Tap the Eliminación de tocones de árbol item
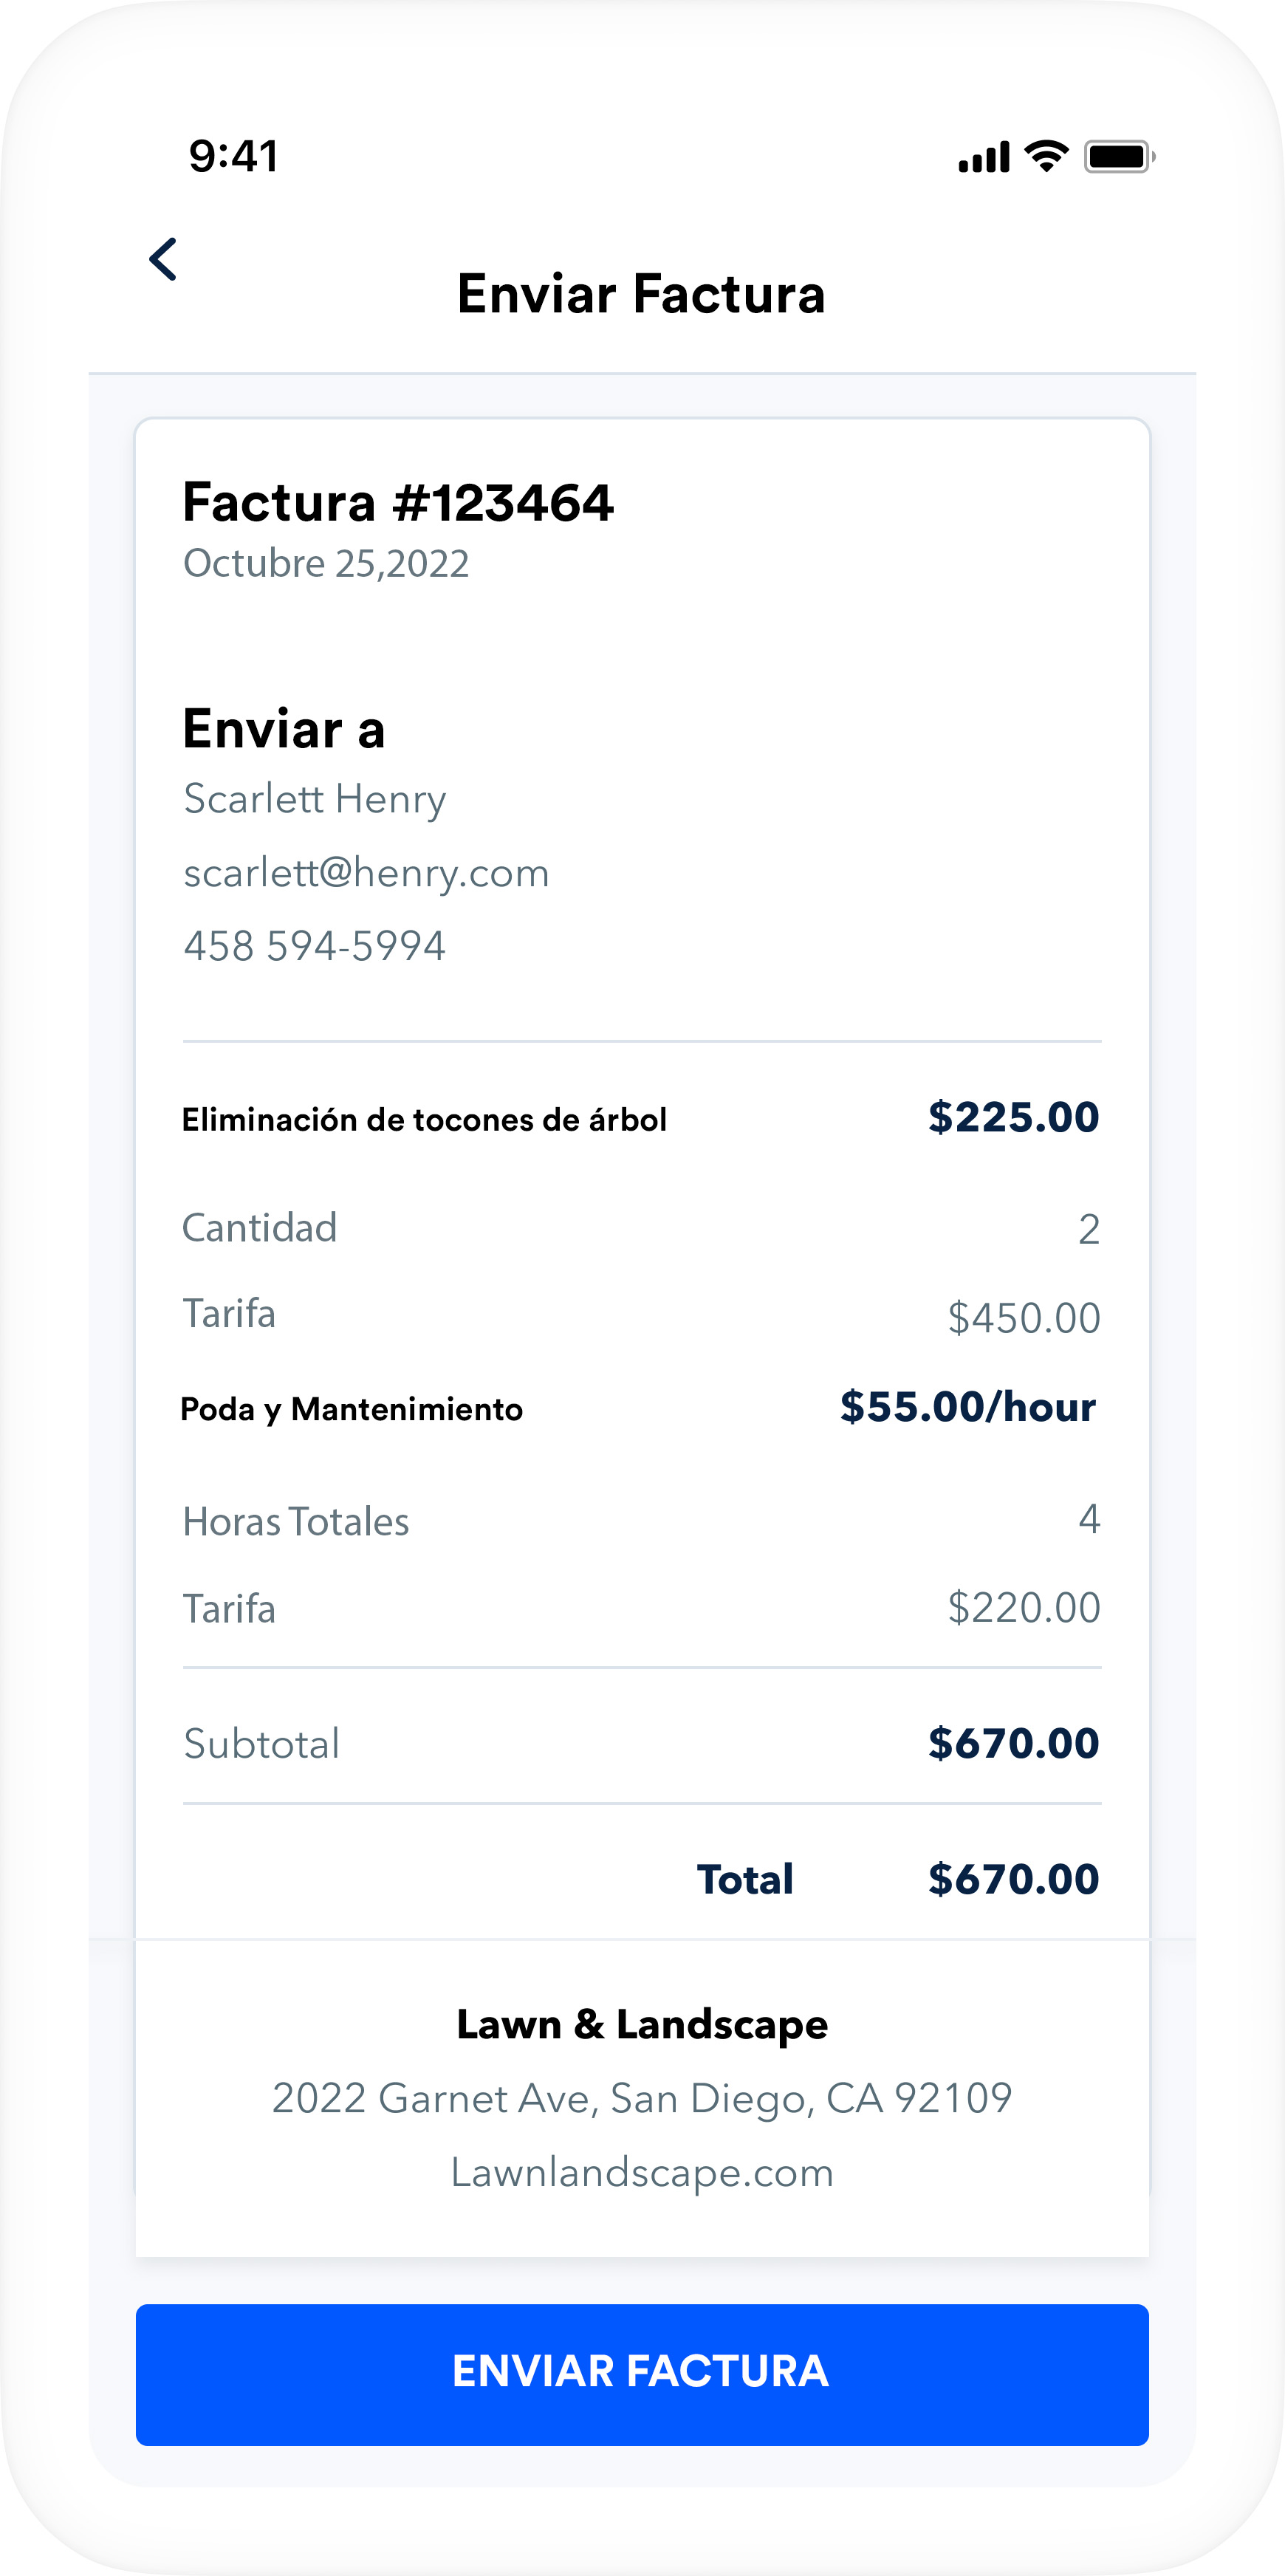This screenshot has width=1285, height=2576. tap(424, 1120)
